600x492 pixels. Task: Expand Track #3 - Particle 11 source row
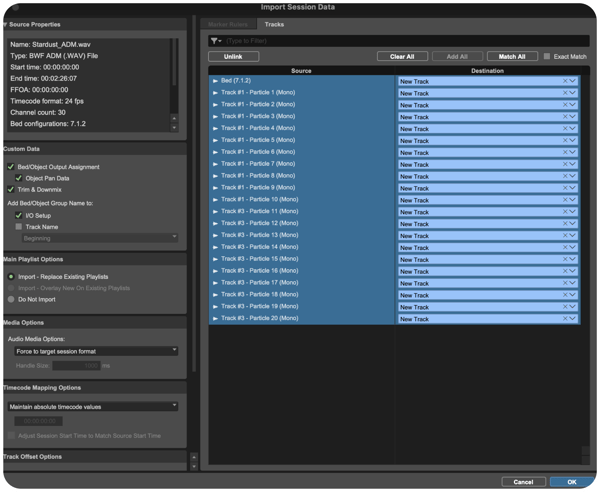coord(215,212)
